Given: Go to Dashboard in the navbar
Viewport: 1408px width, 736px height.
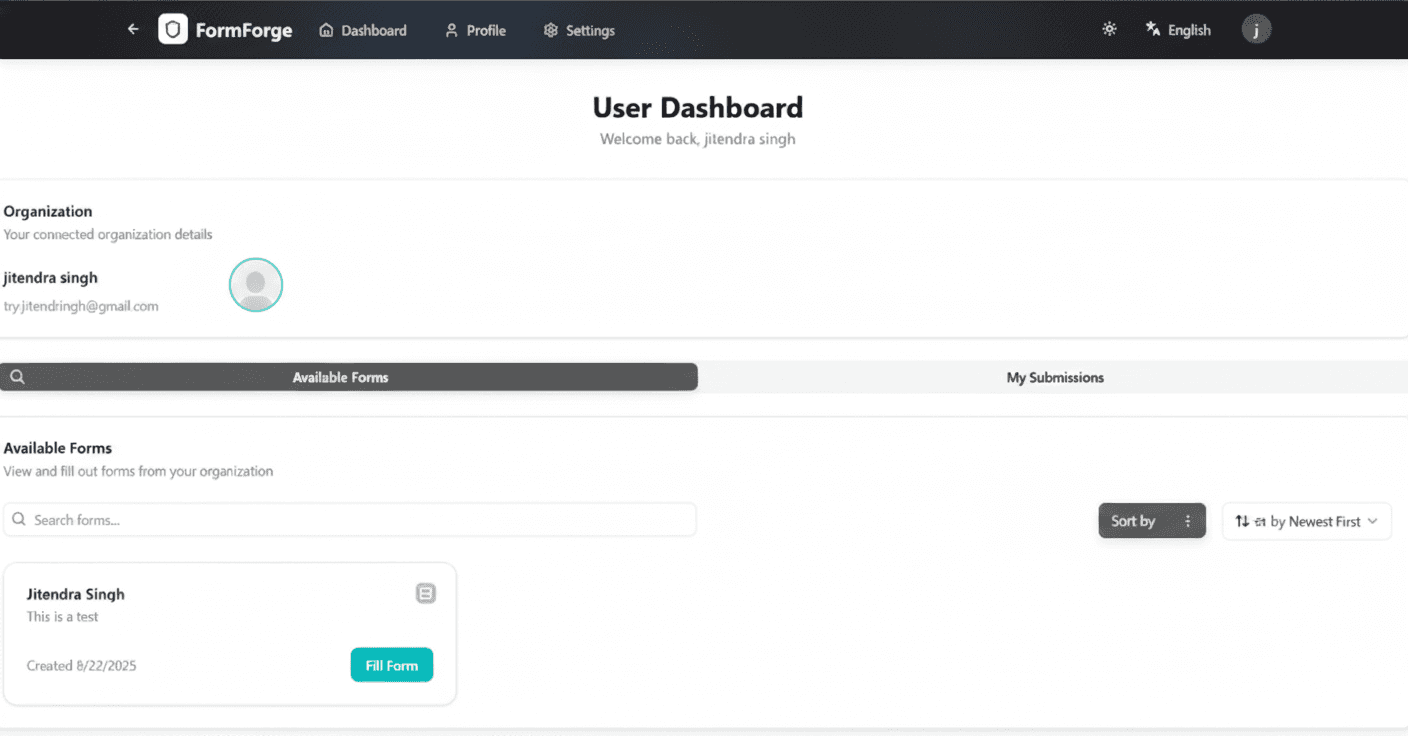Looking at the screenshot, I should (x=363, y=31).
